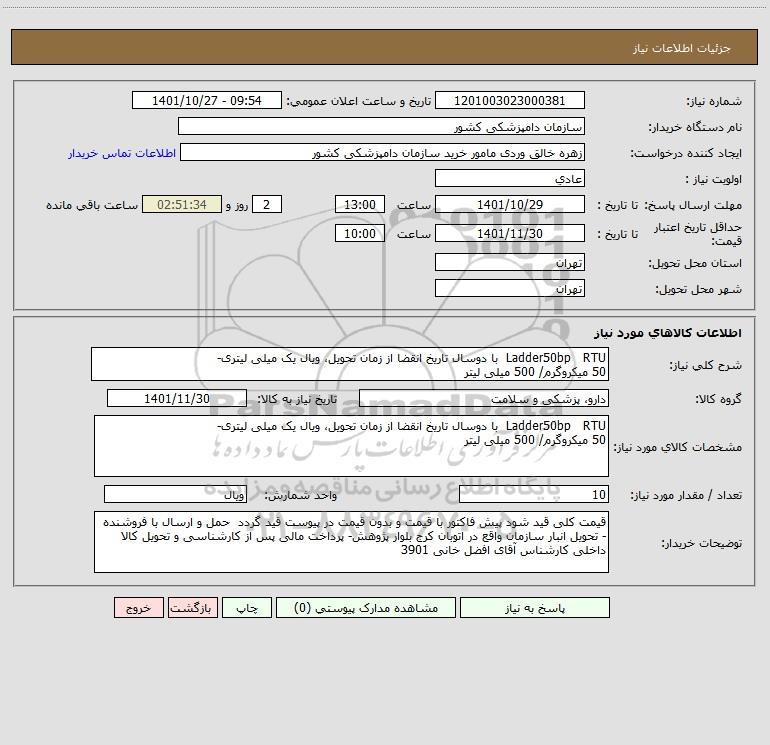
Task: Click the label گروه کالا
Action: (719, 400)
